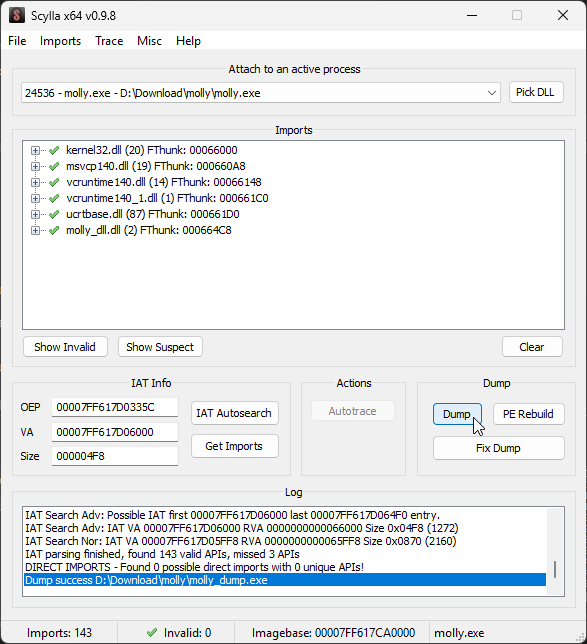Open the attached process dropdown list
The height and width of the screenshot is (644, 587).
tap(492, 93)
